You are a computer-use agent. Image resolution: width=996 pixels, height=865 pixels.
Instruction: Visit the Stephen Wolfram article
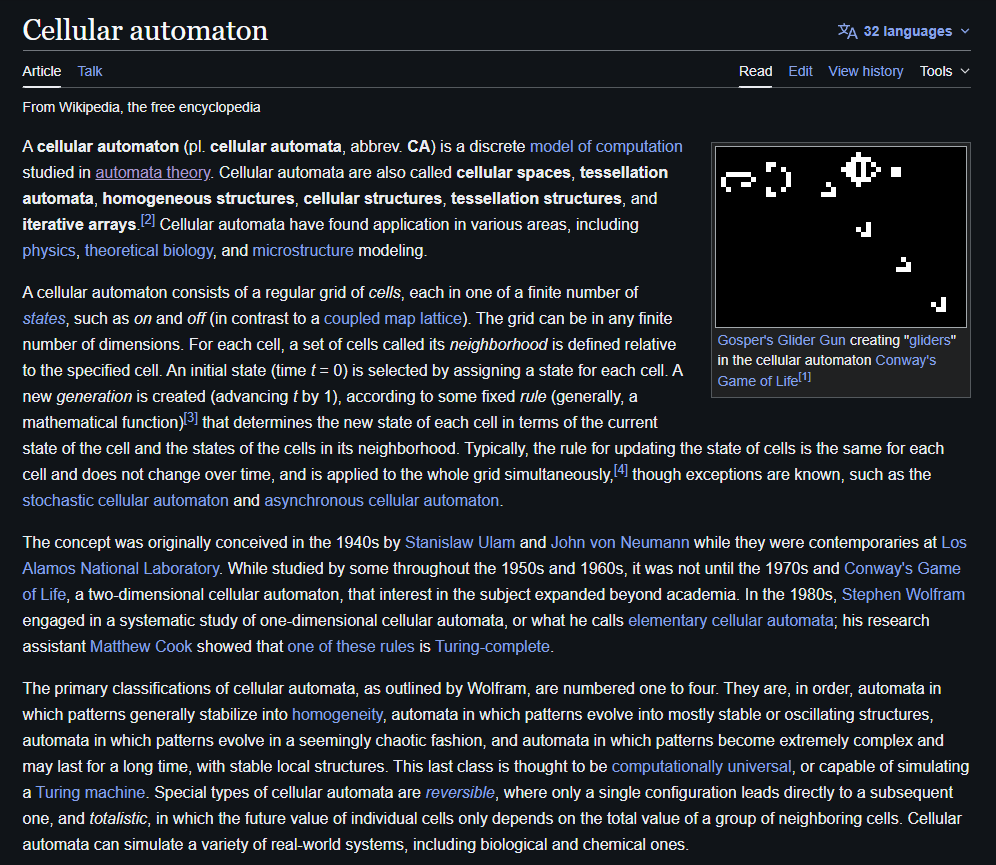click(903, 594)
